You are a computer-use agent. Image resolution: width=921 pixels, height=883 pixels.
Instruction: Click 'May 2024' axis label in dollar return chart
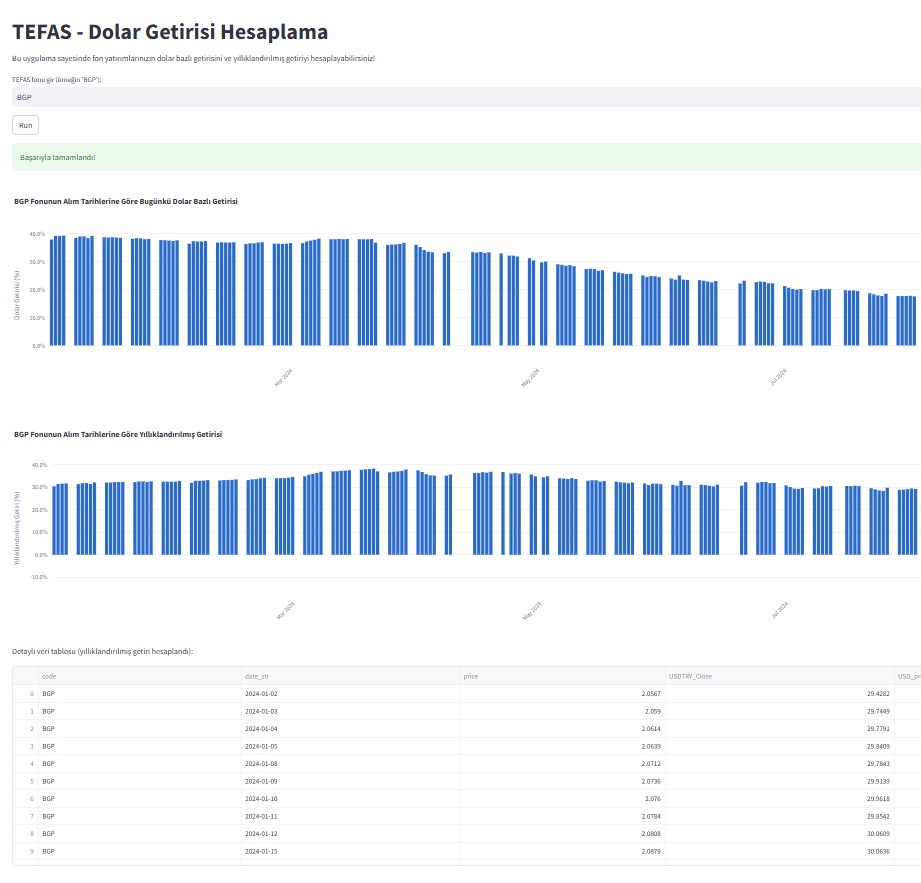[530, 378]
